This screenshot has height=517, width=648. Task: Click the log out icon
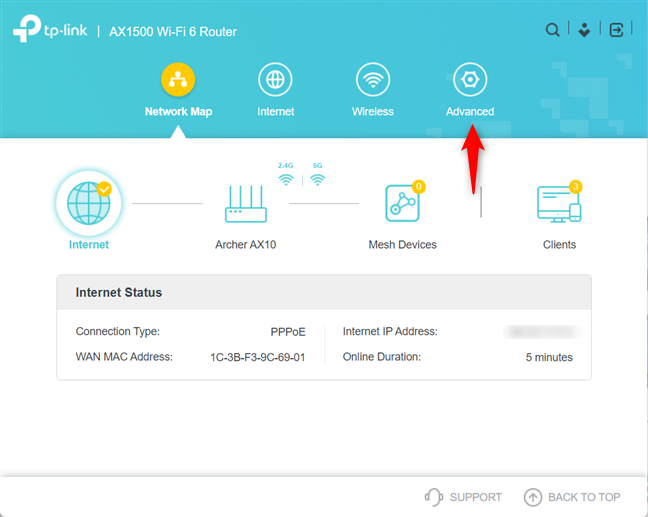click(x=616, y=30)
